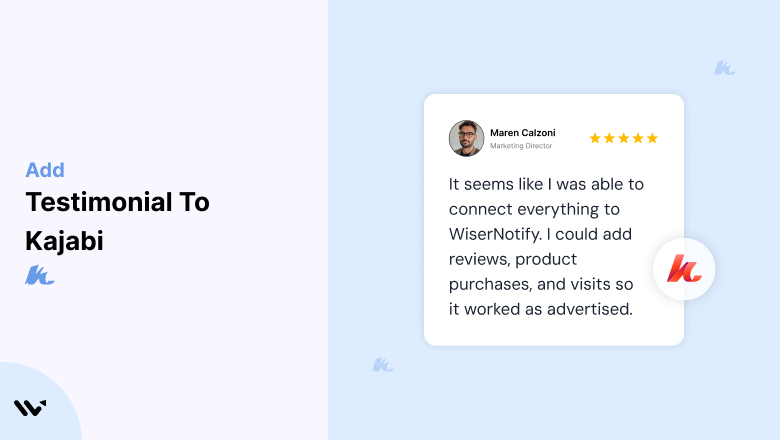
Task: Click the faint Kajabi icon at top right
Action: coord(724,68)
